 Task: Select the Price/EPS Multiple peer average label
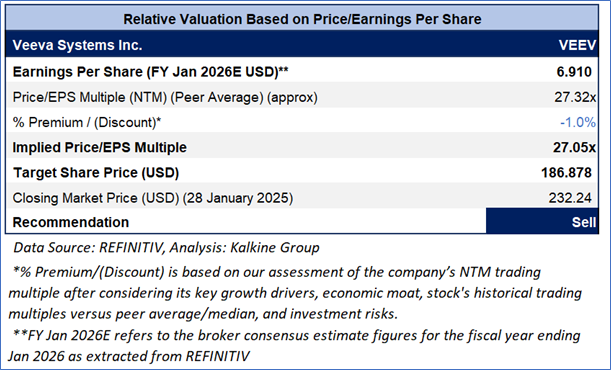[165, 97]
